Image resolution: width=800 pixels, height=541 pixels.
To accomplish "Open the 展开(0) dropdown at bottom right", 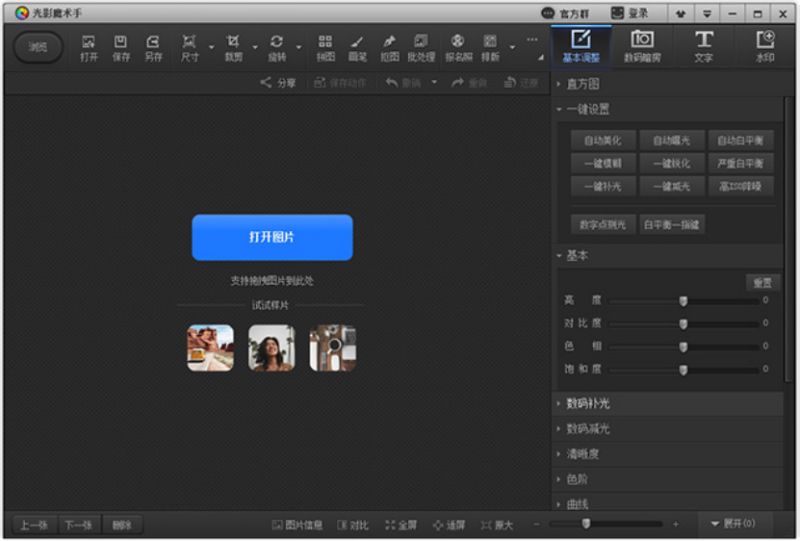I will click(x=733, y=524).
